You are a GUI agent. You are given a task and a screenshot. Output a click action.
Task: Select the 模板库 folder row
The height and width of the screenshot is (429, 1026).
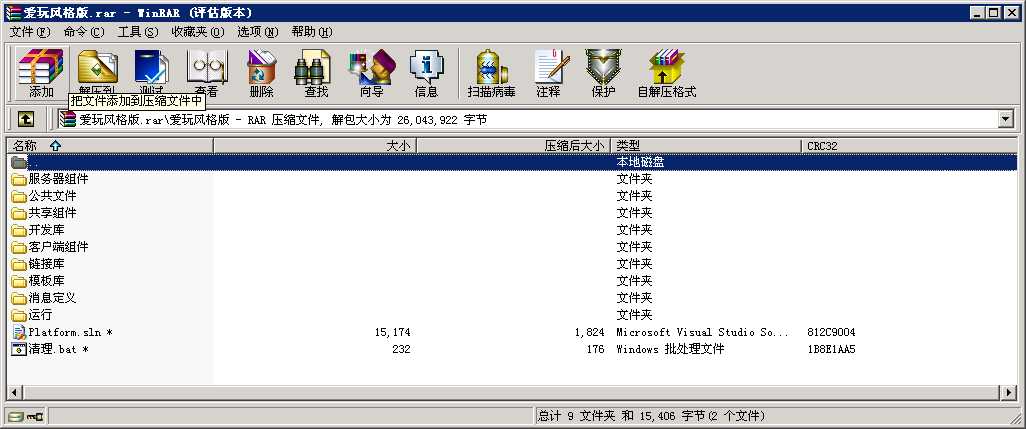[512, 281]
